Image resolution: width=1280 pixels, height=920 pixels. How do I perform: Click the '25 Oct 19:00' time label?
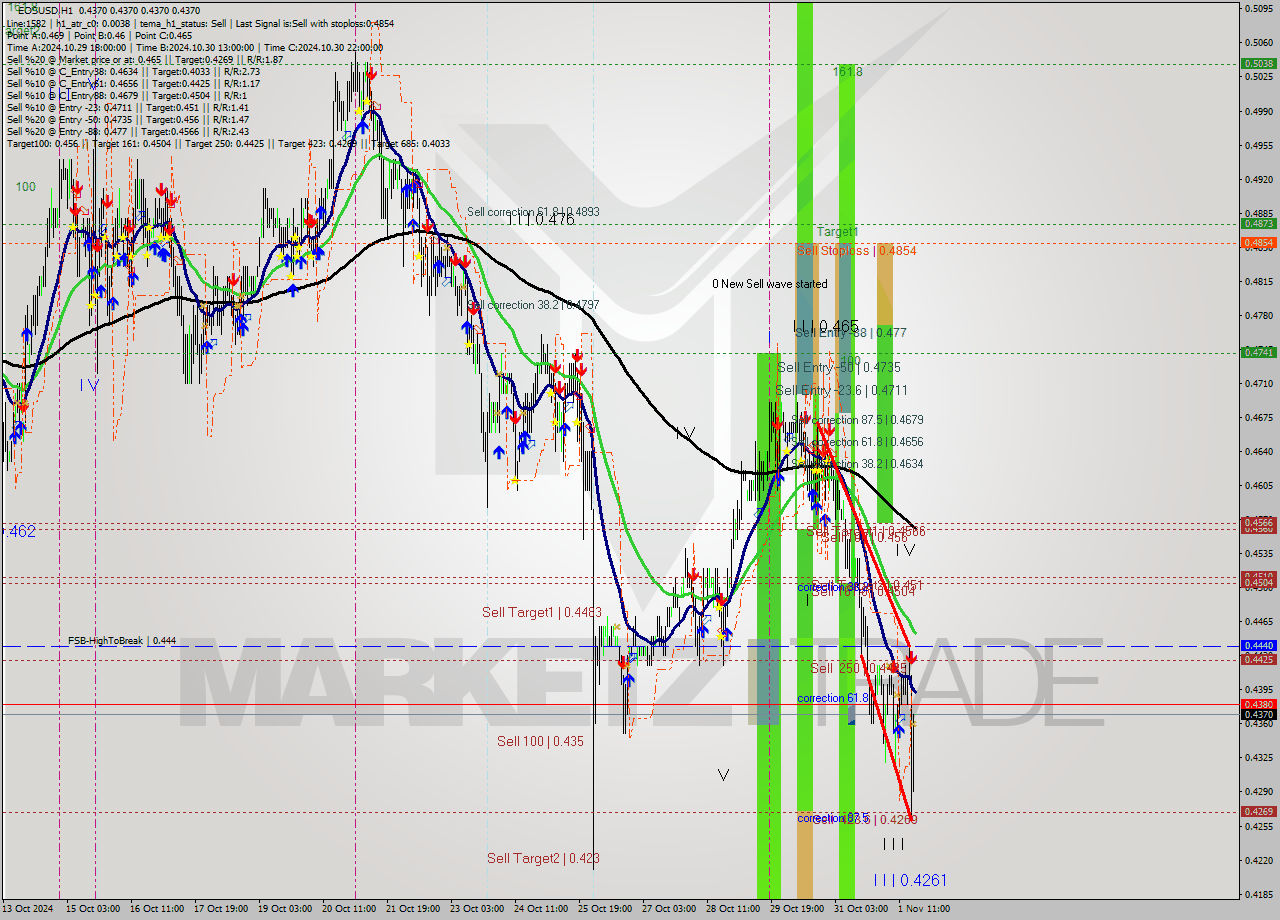(605, 909)
